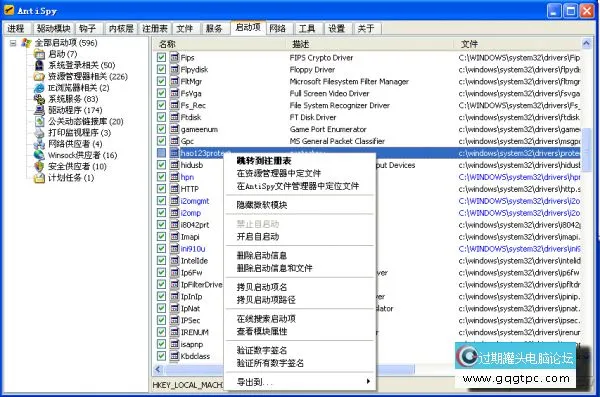Click the driver icon beside HTTP
The width and height of the screenshot is (600, 397).
[x=174, y=189]
